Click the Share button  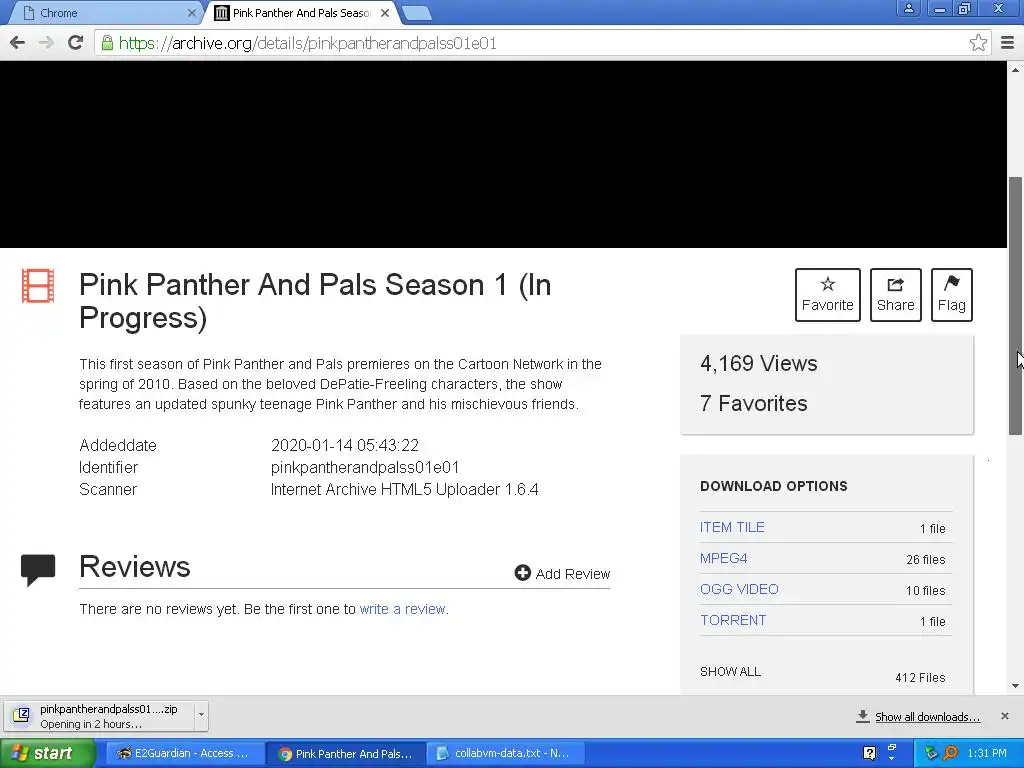(895, 295)
